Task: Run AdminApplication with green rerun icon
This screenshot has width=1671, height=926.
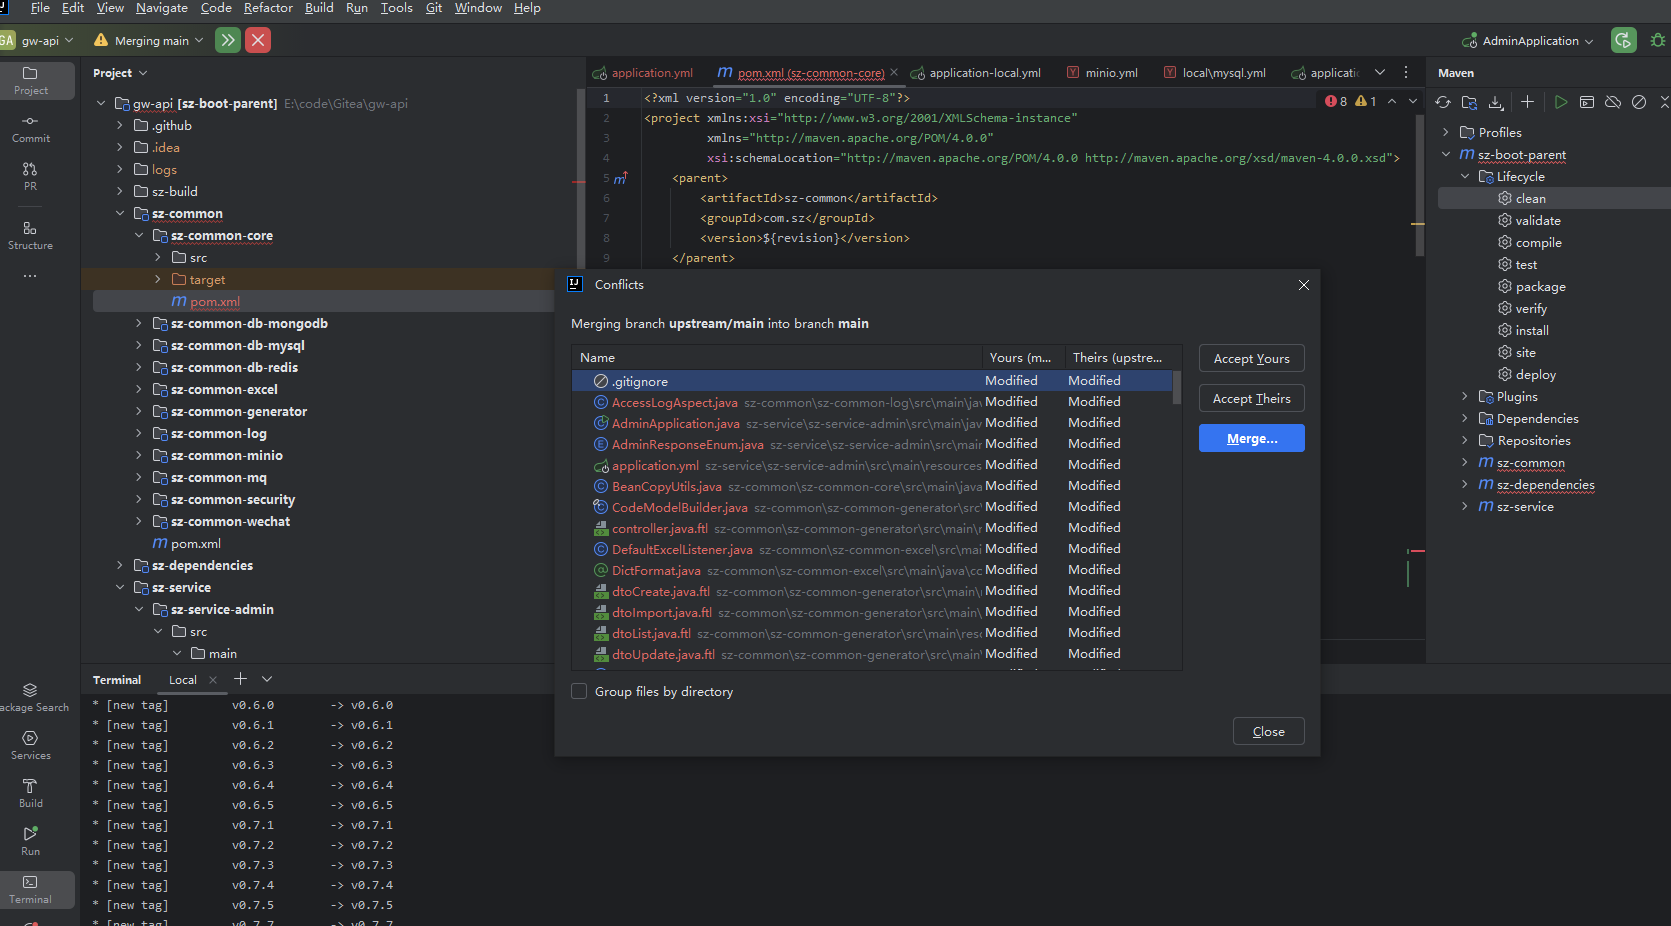Action: point(1624,40)
